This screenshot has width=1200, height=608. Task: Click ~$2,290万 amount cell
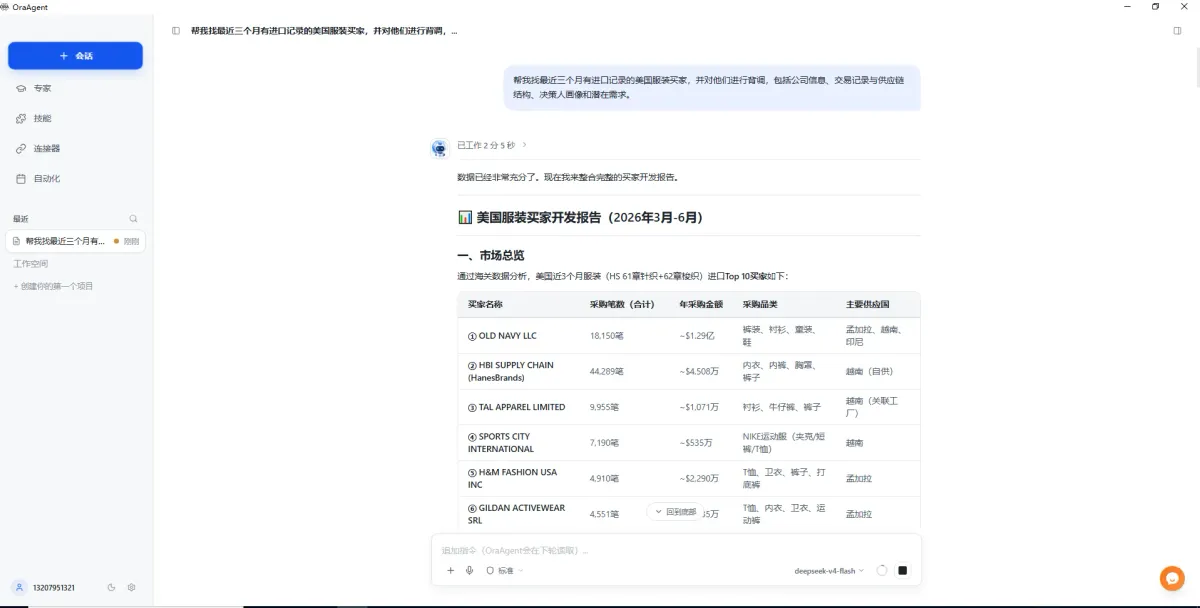(699, 478)
